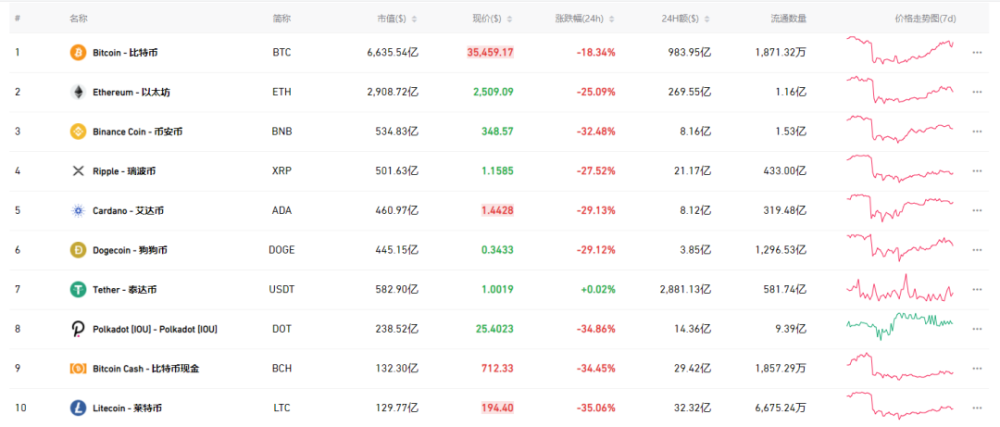
Task: Click the Litecoin logo icon
Action: [78, 408]
